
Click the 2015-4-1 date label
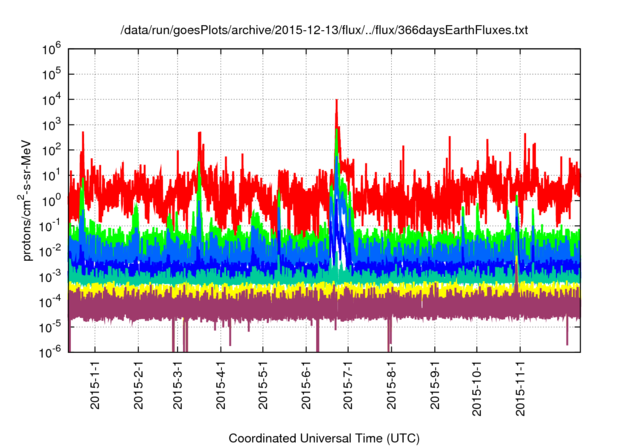(x=221, y=385)
